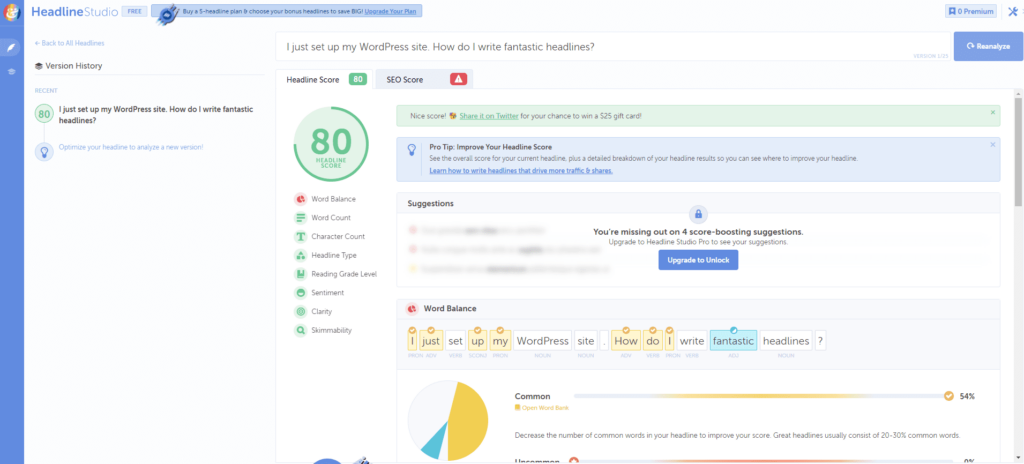Click the 0 Premium badge
Viewport: 1024px width, 464px height.
[x=970, y=11]
